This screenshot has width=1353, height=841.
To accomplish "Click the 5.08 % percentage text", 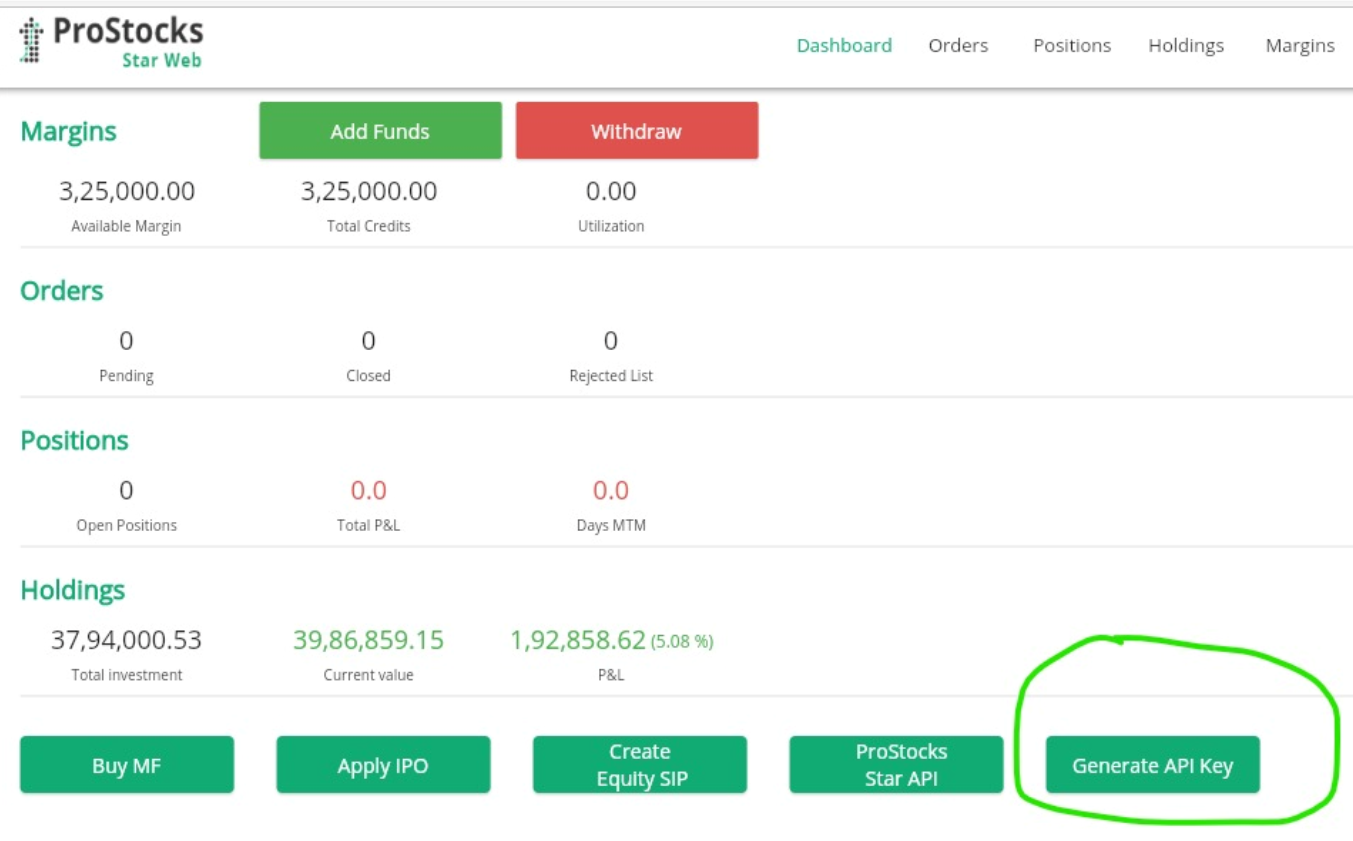I will [x=682, y=642].
